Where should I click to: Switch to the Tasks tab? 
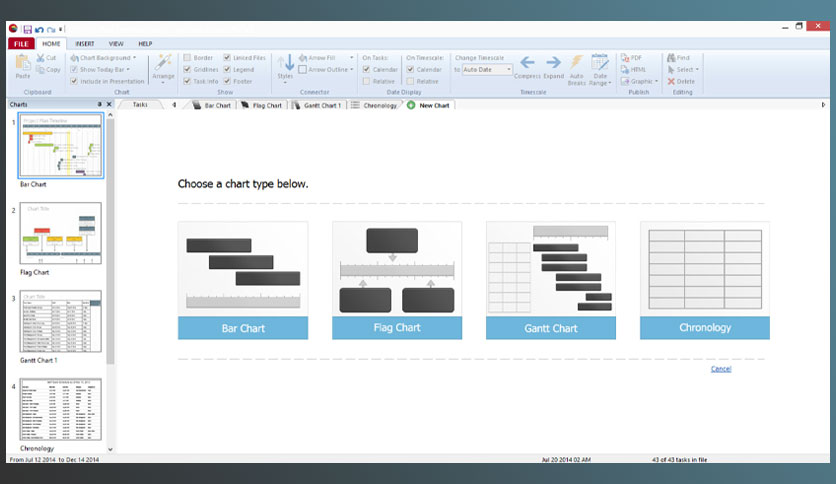tap(140, 105)
